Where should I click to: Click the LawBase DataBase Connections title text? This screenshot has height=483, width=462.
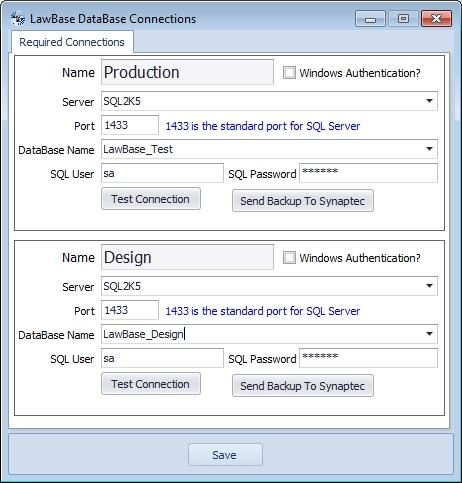(x=113, y=19)
